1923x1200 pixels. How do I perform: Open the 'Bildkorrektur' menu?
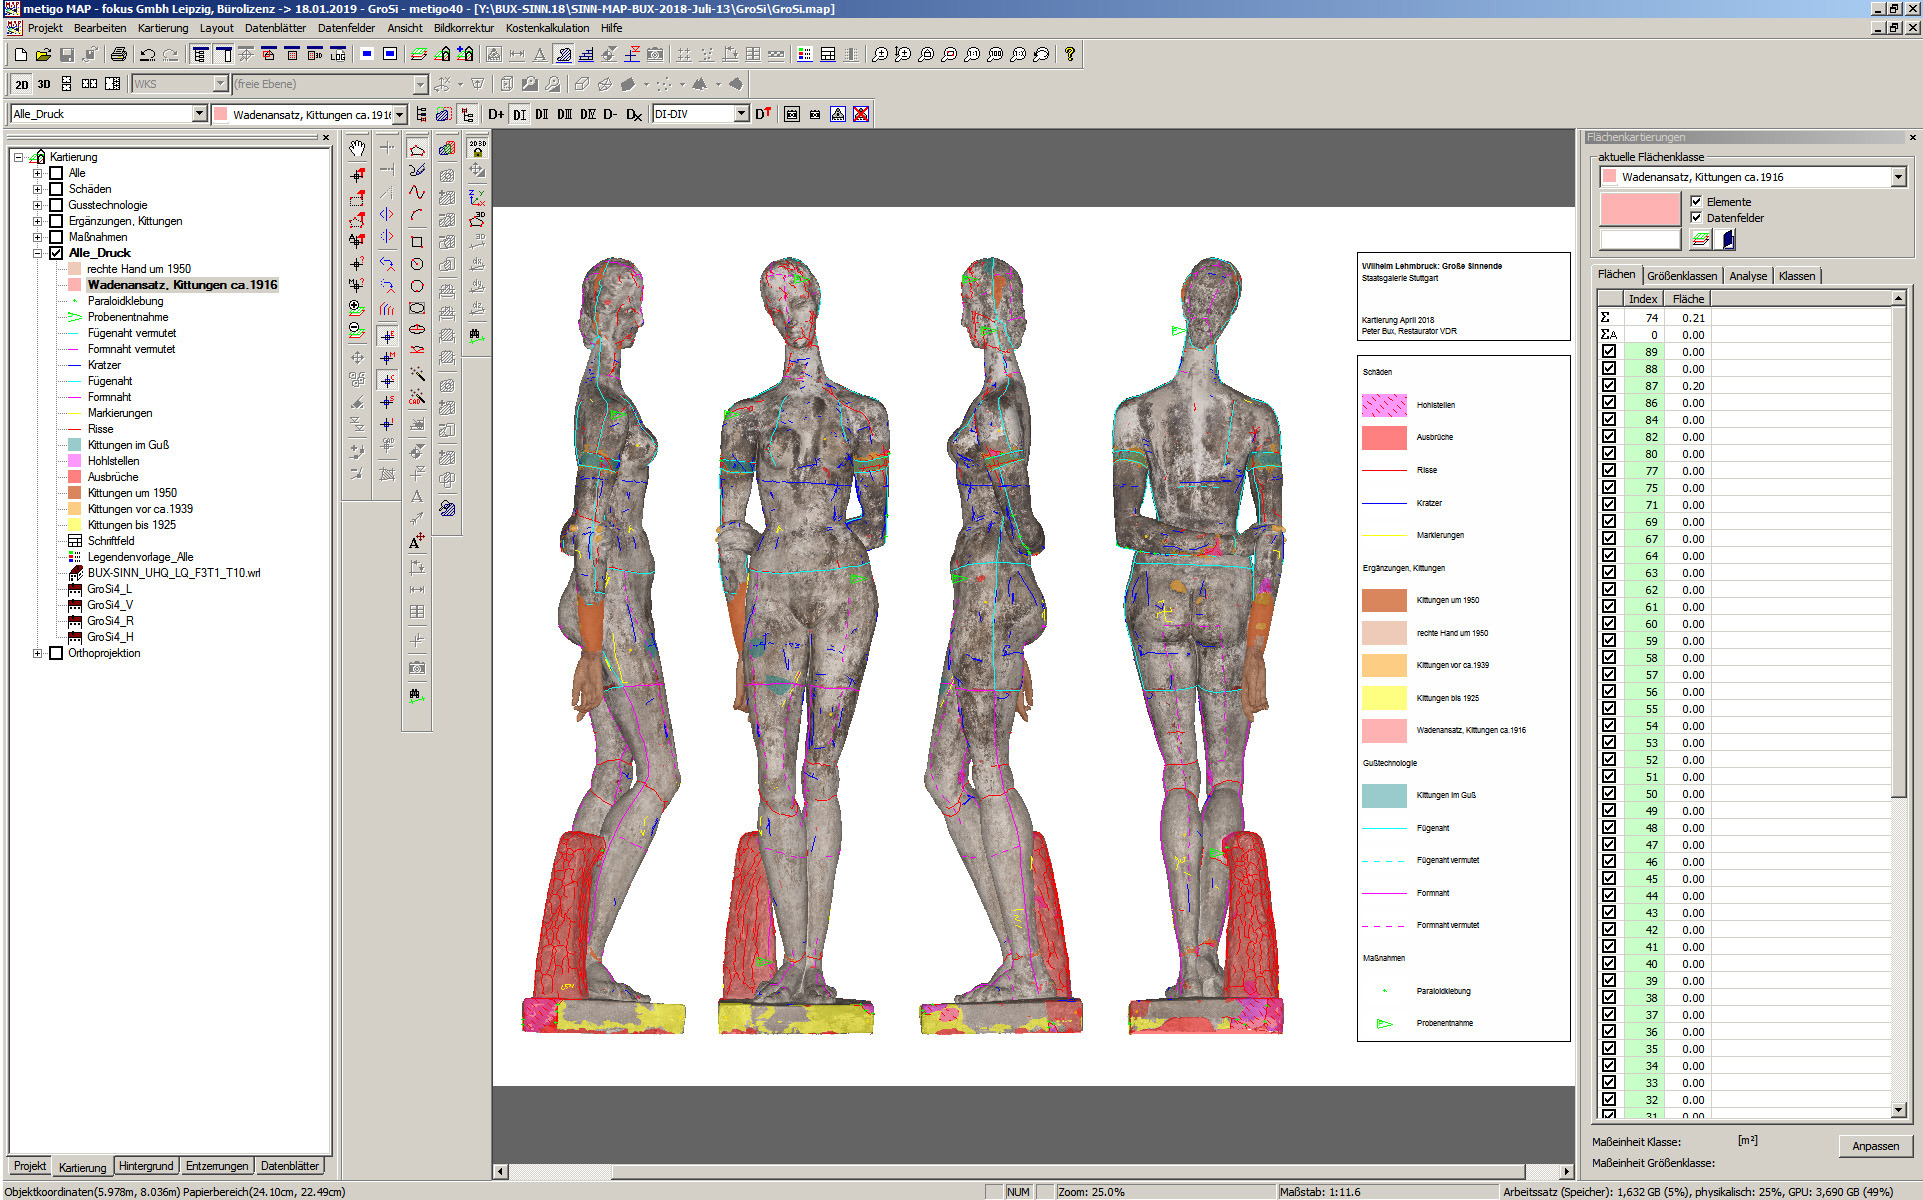click(x=463, y=28)
